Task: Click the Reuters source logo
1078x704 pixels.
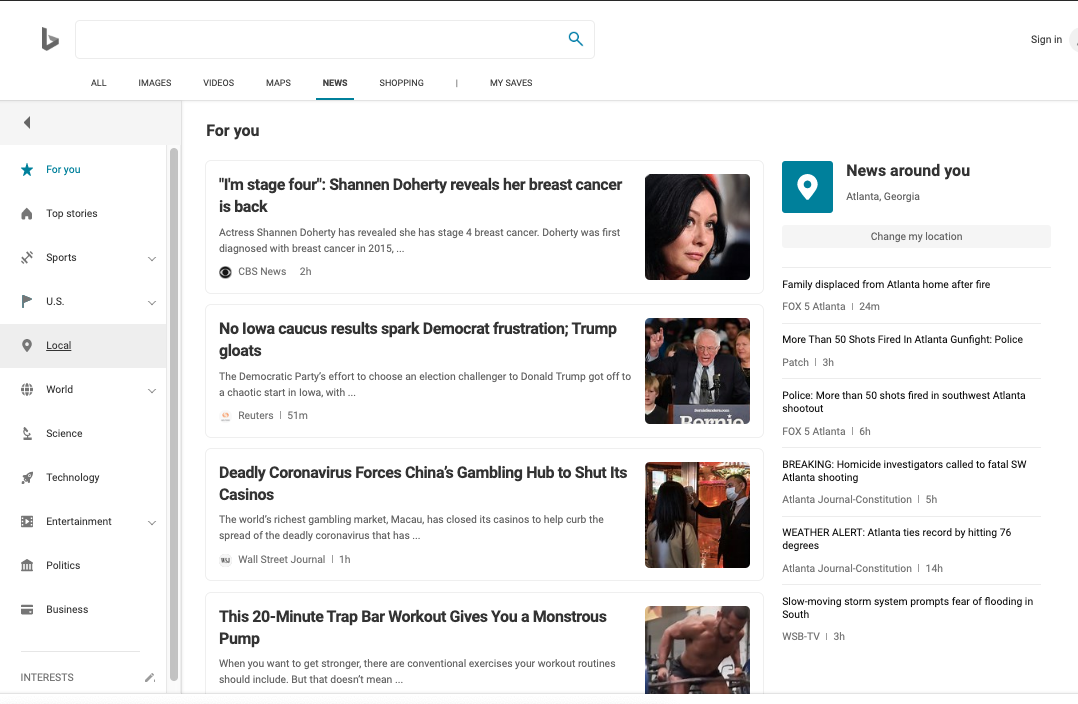Action: tap(225, 416)
